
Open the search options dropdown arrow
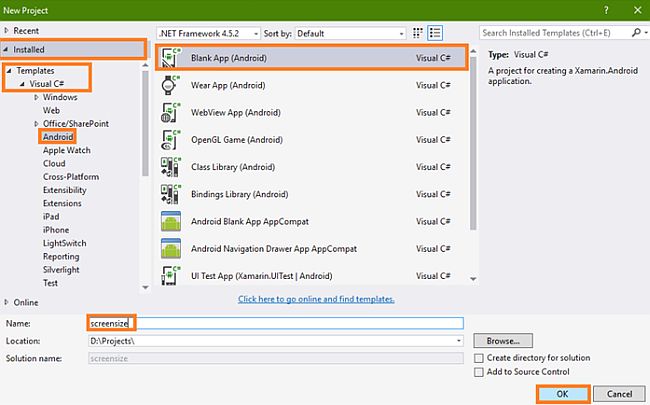pos(646,33)
